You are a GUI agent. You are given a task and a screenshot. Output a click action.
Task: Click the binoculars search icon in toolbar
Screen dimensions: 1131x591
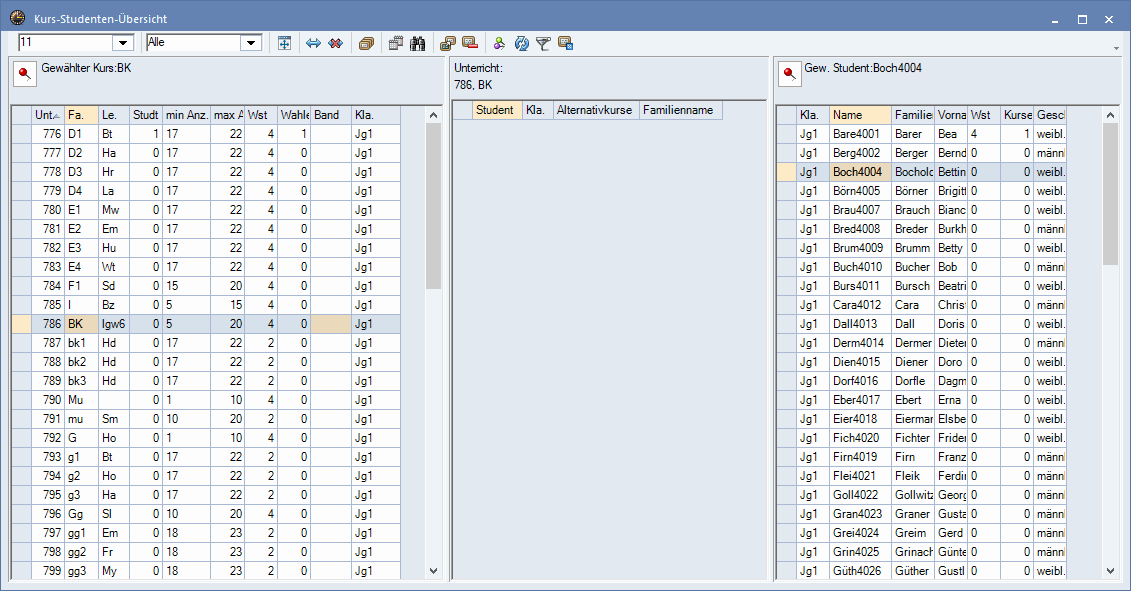tap(418, 43)
